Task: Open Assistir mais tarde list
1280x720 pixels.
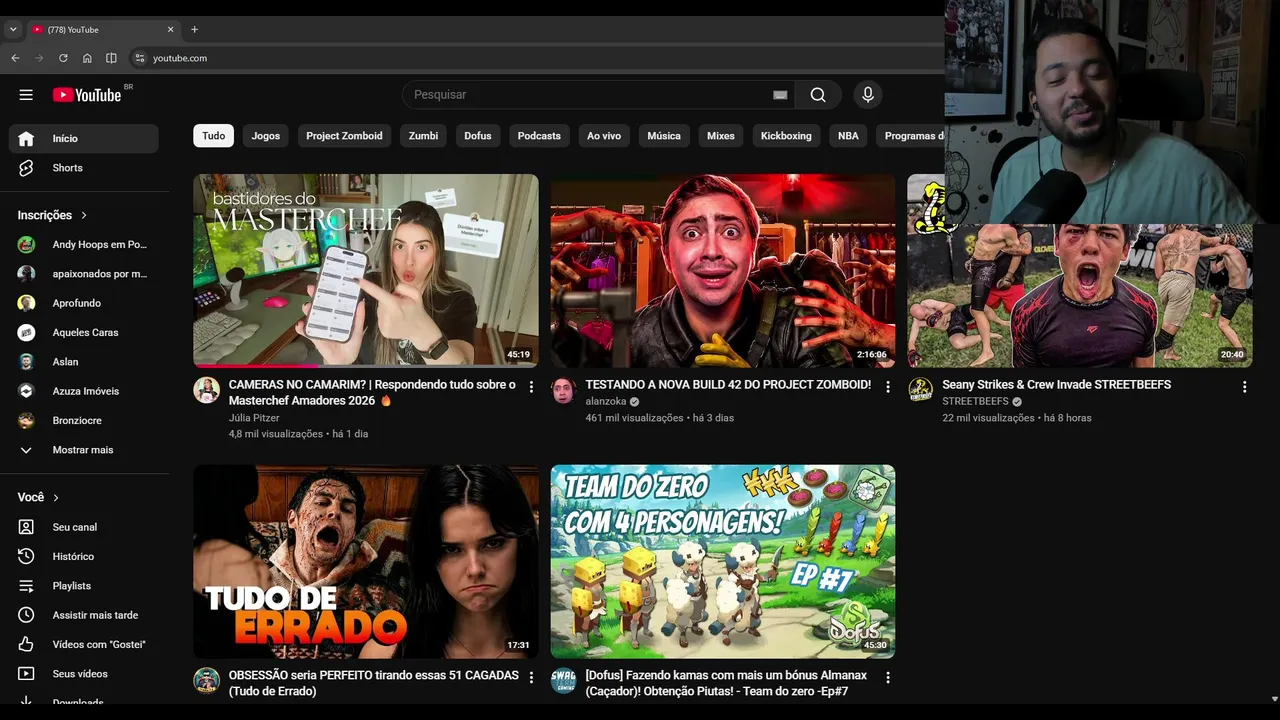Action: pos(84,615)
